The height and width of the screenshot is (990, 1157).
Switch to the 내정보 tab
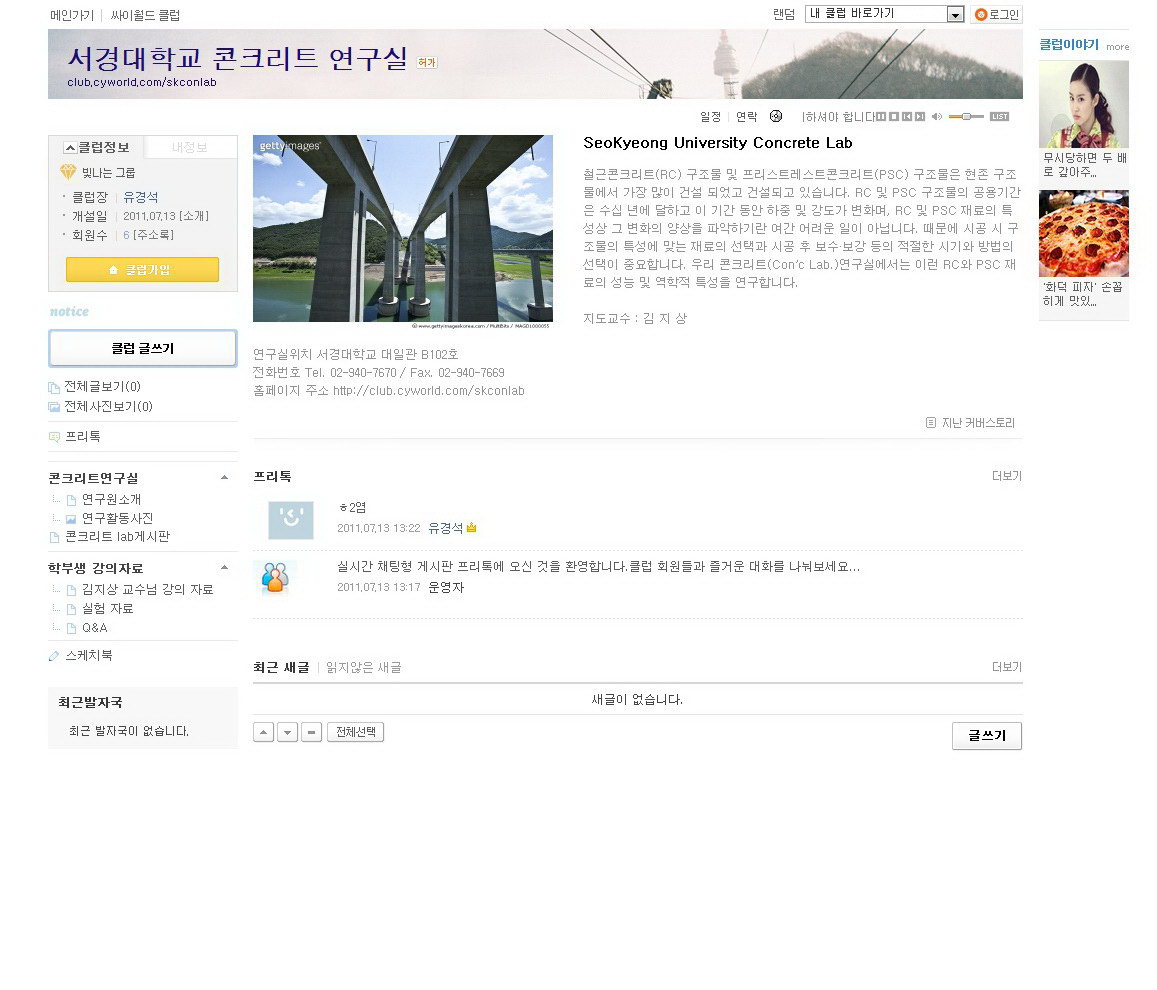[190, 147]
